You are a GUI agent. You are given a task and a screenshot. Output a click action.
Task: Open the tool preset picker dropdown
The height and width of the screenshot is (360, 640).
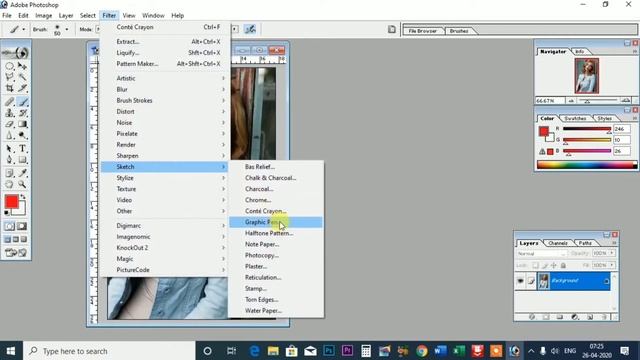click(x=23, y=29)
